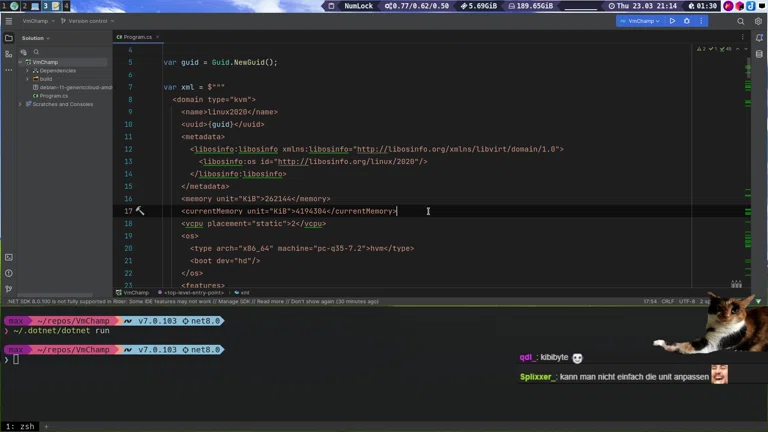Click the VmChamp breadcrumb in editor

tap(132, 292)
